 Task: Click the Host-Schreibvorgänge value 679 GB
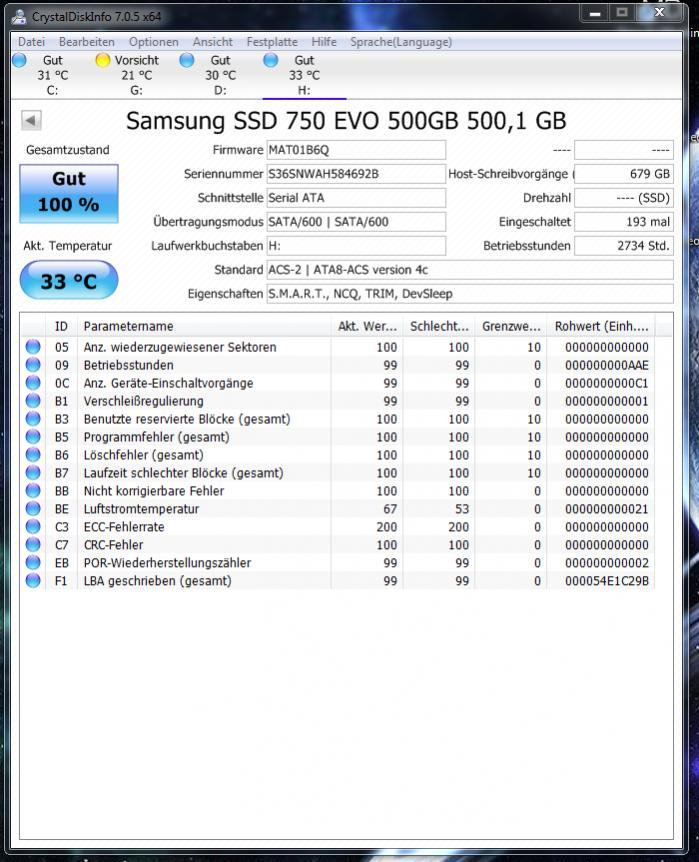pyautogui.click(x=624, y=174)
